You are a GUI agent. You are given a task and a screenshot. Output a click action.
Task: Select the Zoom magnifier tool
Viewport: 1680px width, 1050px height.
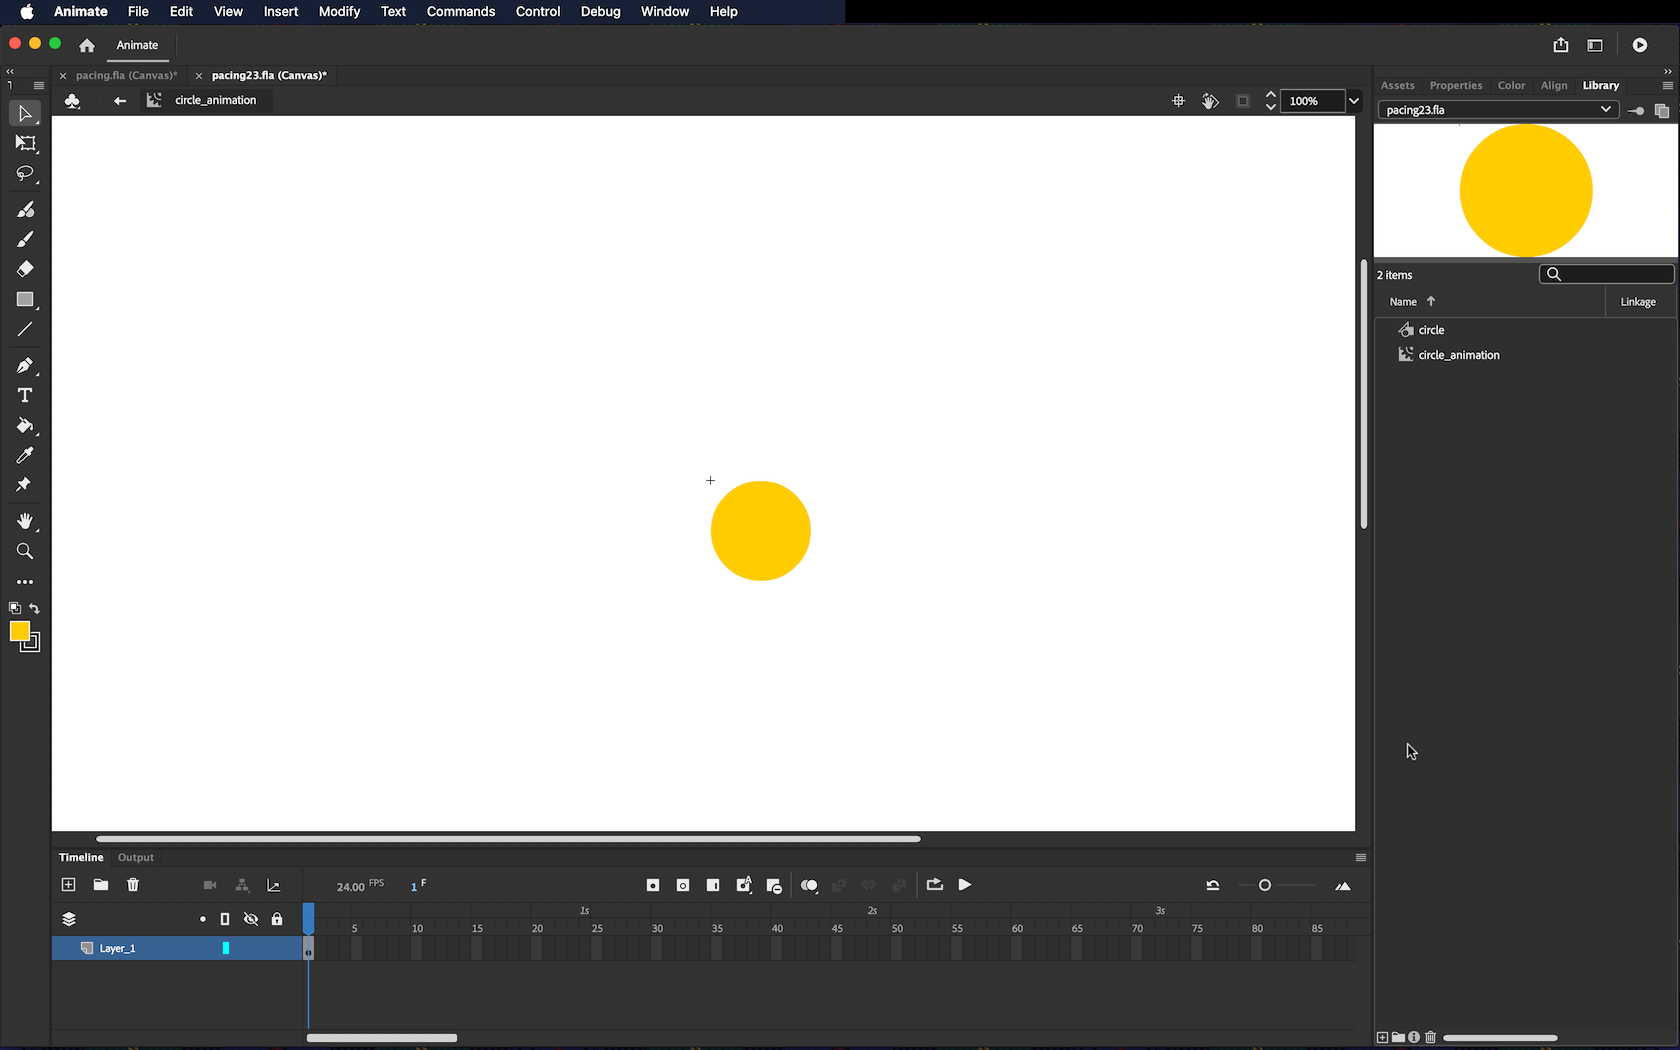[x=25, y=552]
